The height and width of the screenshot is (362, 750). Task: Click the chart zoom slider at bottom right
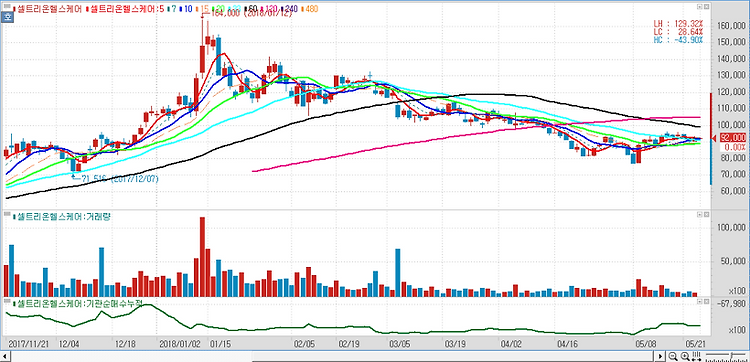[x=726, y=356]
